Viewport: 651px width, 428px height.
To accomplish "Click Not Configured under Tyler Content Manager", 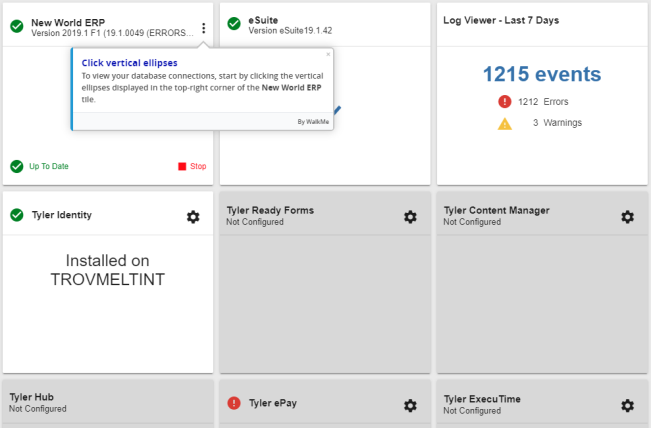I will pos(472,222).
